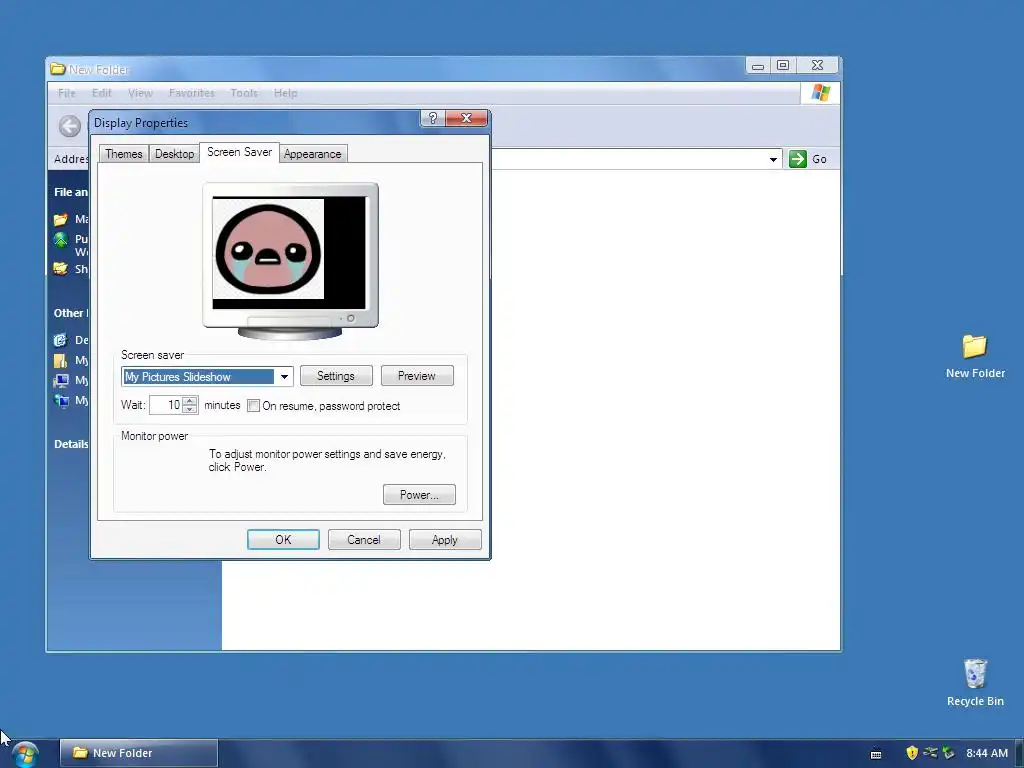Open the Edit menu in New Folder window
Screen dimensions: 1024x768
click(101, 93)
